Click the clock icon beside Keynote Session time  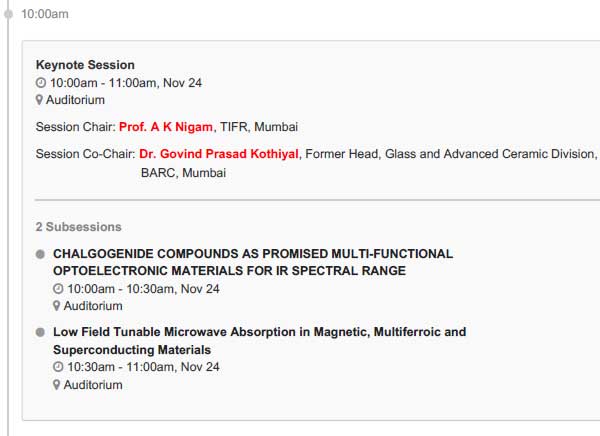tap(41, 83)
